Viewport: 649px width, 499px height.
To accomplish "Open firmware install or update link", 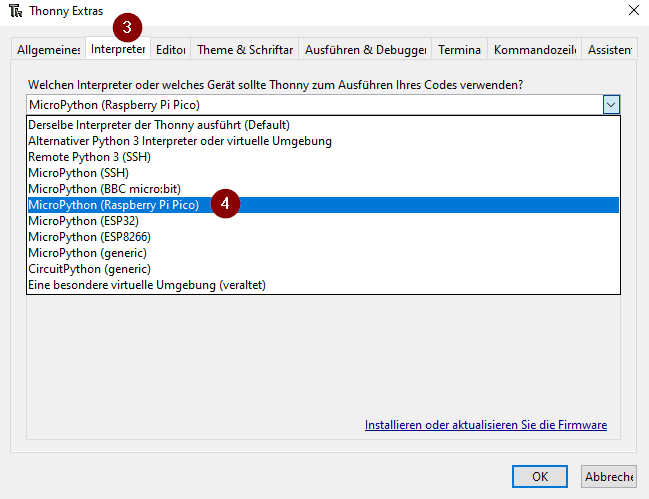I will coord(485,425).
